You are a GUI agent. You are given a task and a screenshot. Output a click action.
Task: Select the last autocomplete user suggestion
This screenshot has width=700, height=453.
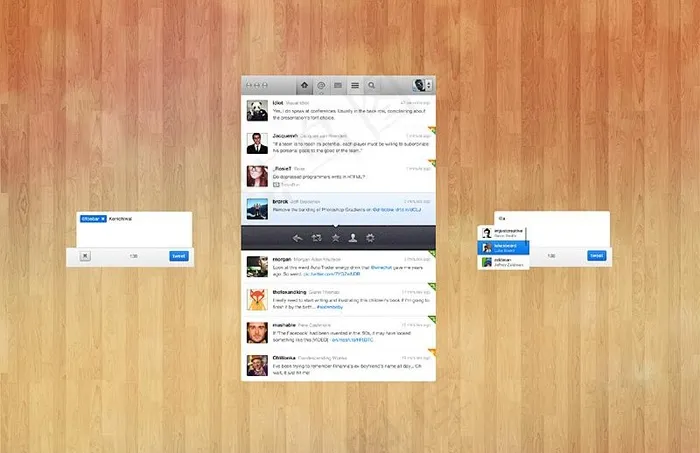click(501, 261)
